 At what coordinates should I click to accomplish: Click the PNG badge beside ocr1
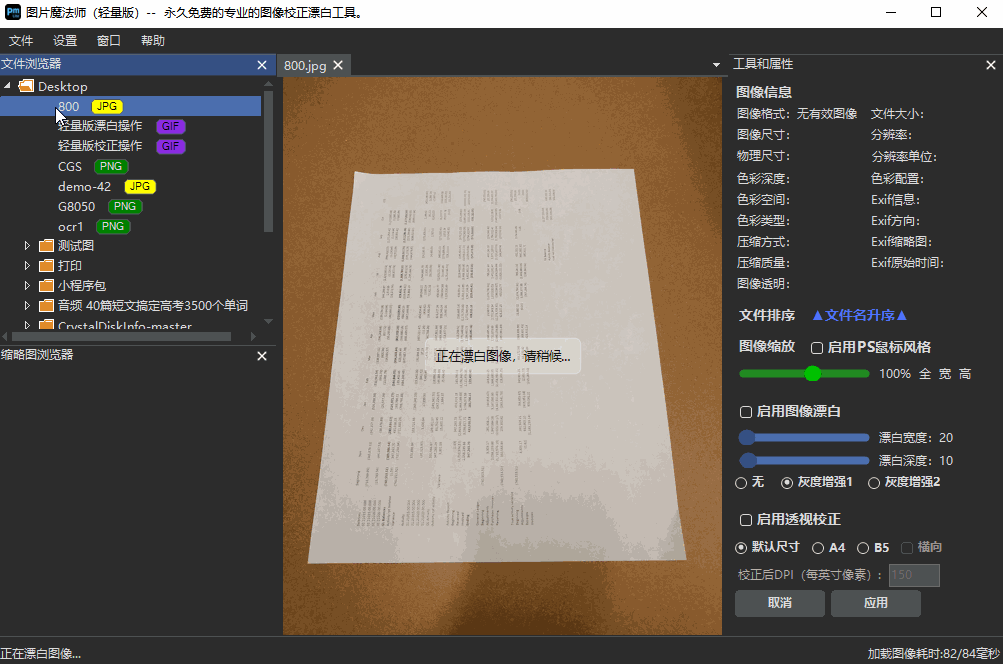(x=113, y=226)
